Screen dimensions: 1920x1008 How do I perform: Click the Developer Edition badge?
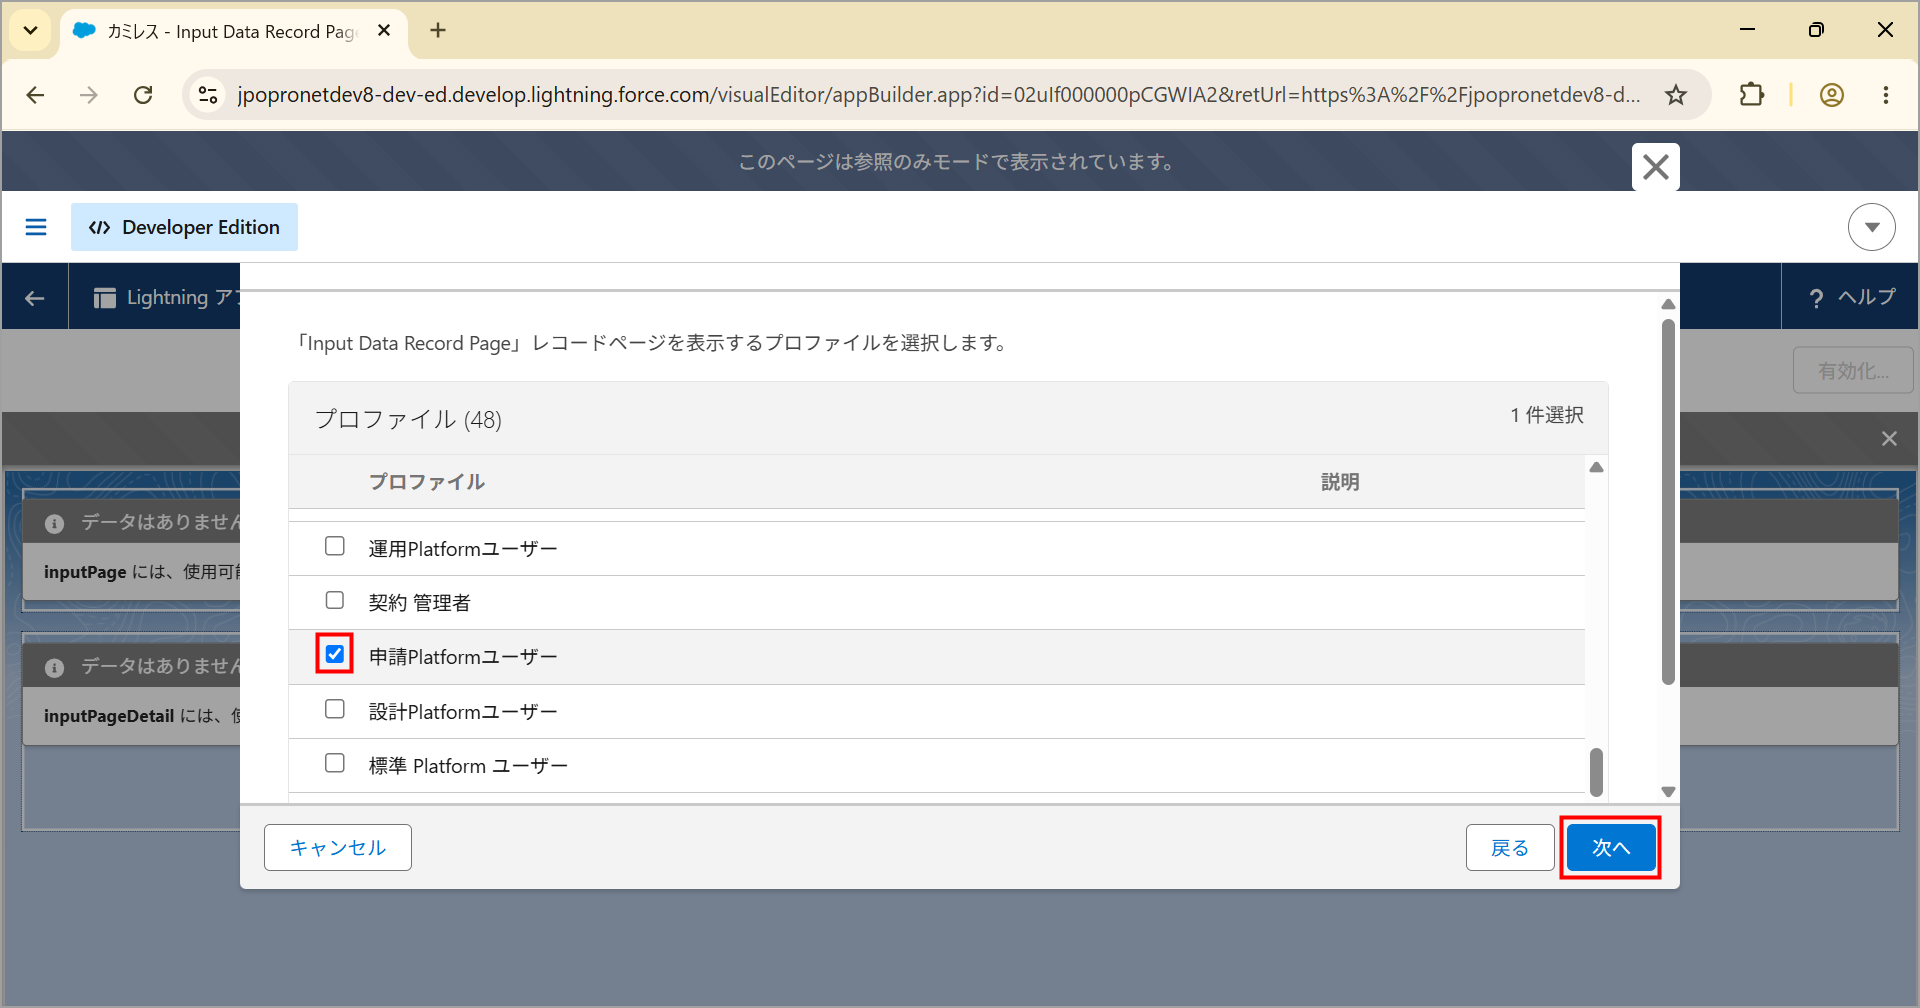point(184,227)
